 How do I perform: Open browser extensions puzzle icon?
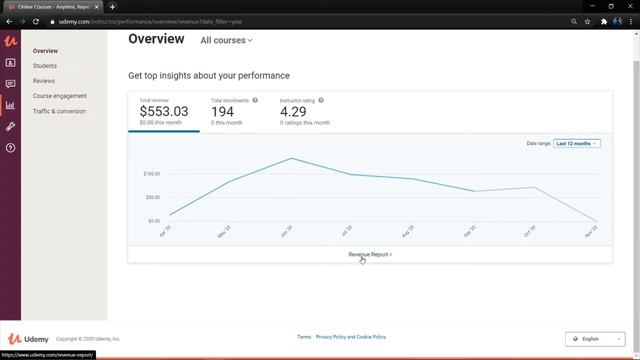[604, 22]
